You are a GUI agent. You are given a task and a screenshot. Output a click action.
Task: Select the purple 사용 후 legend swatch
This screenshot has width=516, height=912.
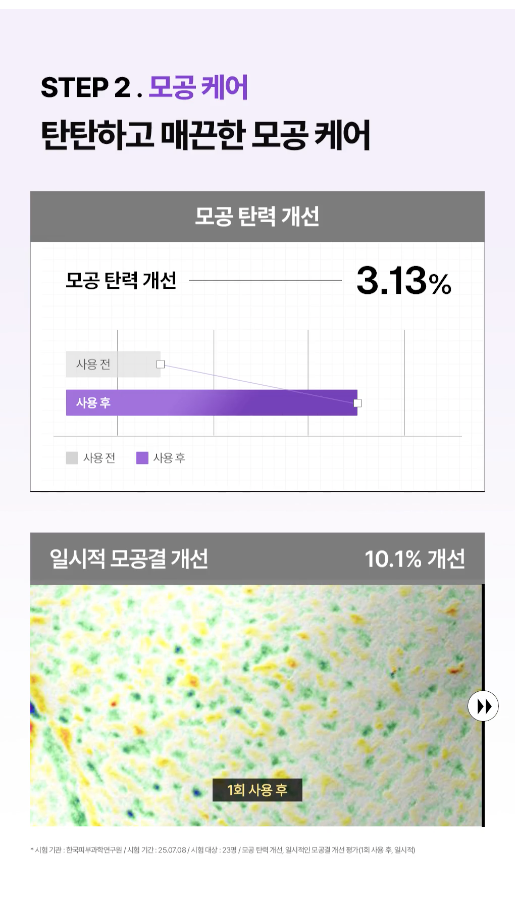tap(142, 458)
